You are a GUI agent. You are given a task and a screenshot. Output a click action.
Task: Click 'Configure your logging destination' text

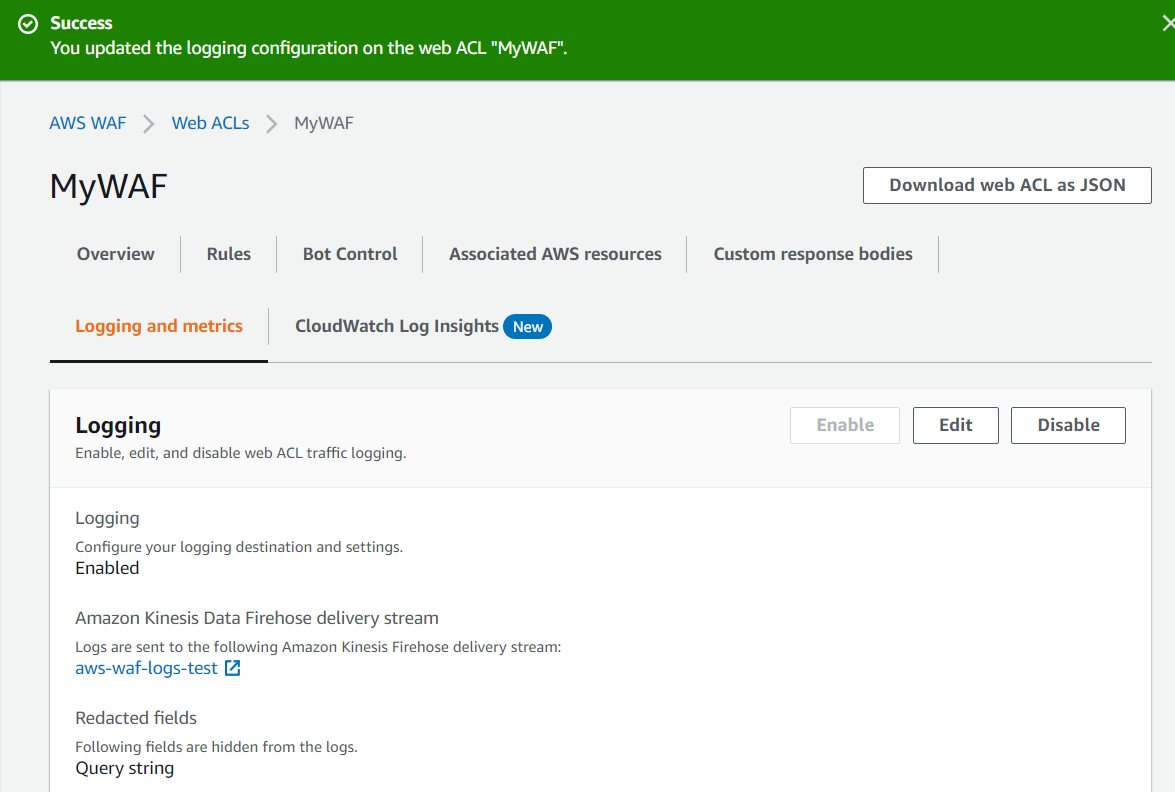pyautogui.click(x=239, y=547)
